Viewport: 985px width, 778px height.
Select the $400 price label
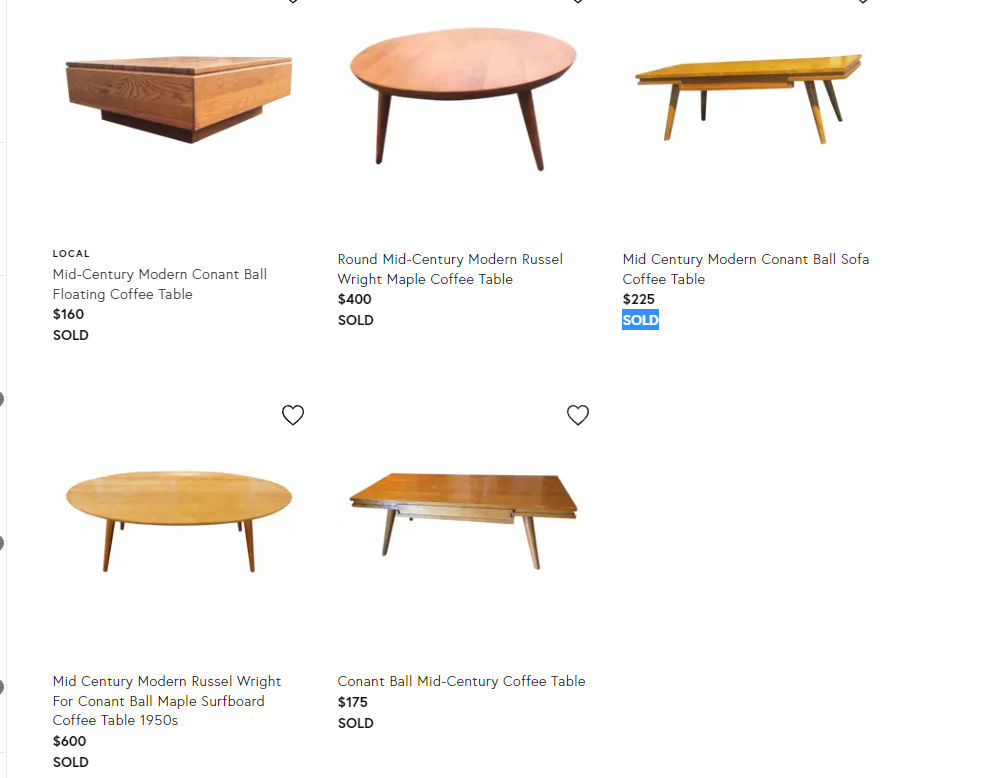[x=354, y=299]
